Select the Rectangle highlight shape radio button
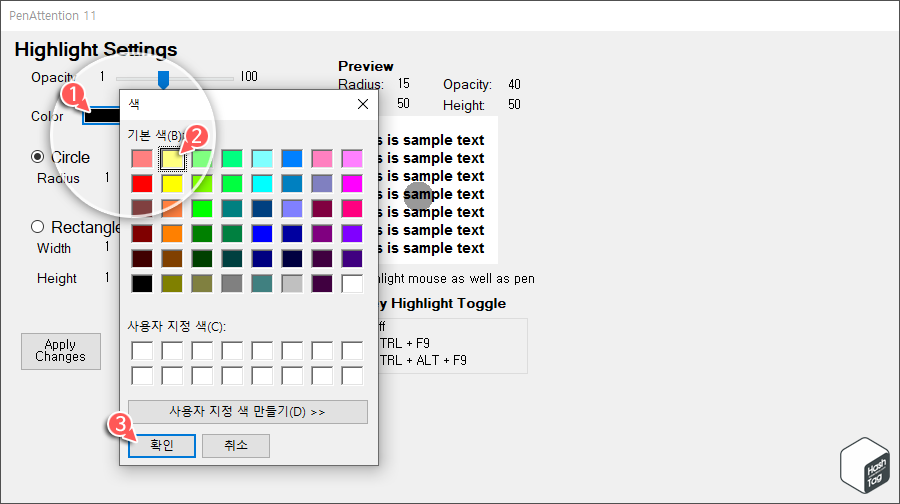 pyautogui.click(x=37, y=227)
